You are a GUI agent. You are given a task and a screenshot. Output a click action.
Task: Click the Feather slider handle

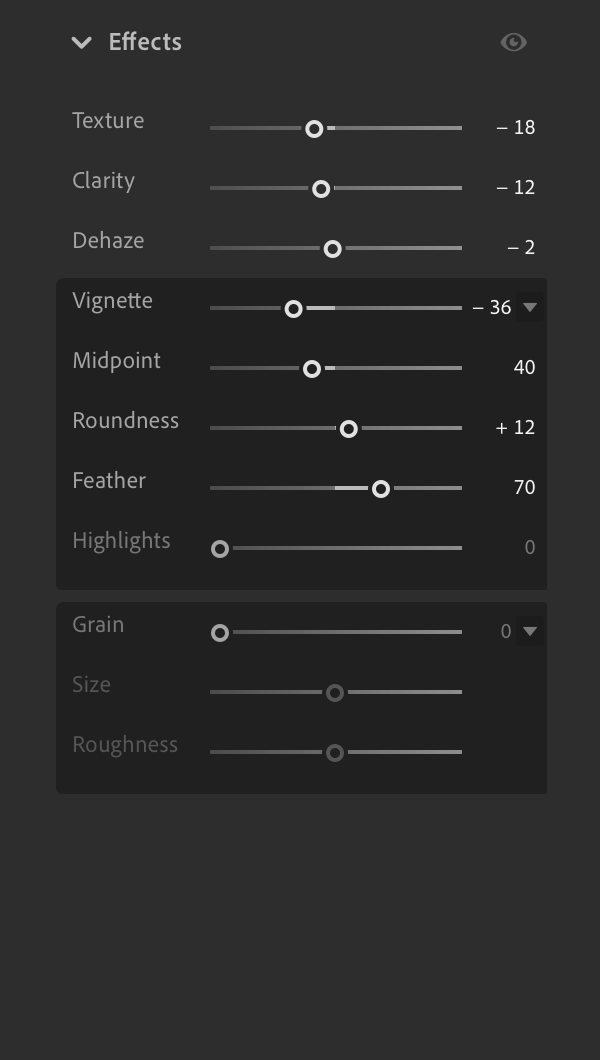point(381,488)
